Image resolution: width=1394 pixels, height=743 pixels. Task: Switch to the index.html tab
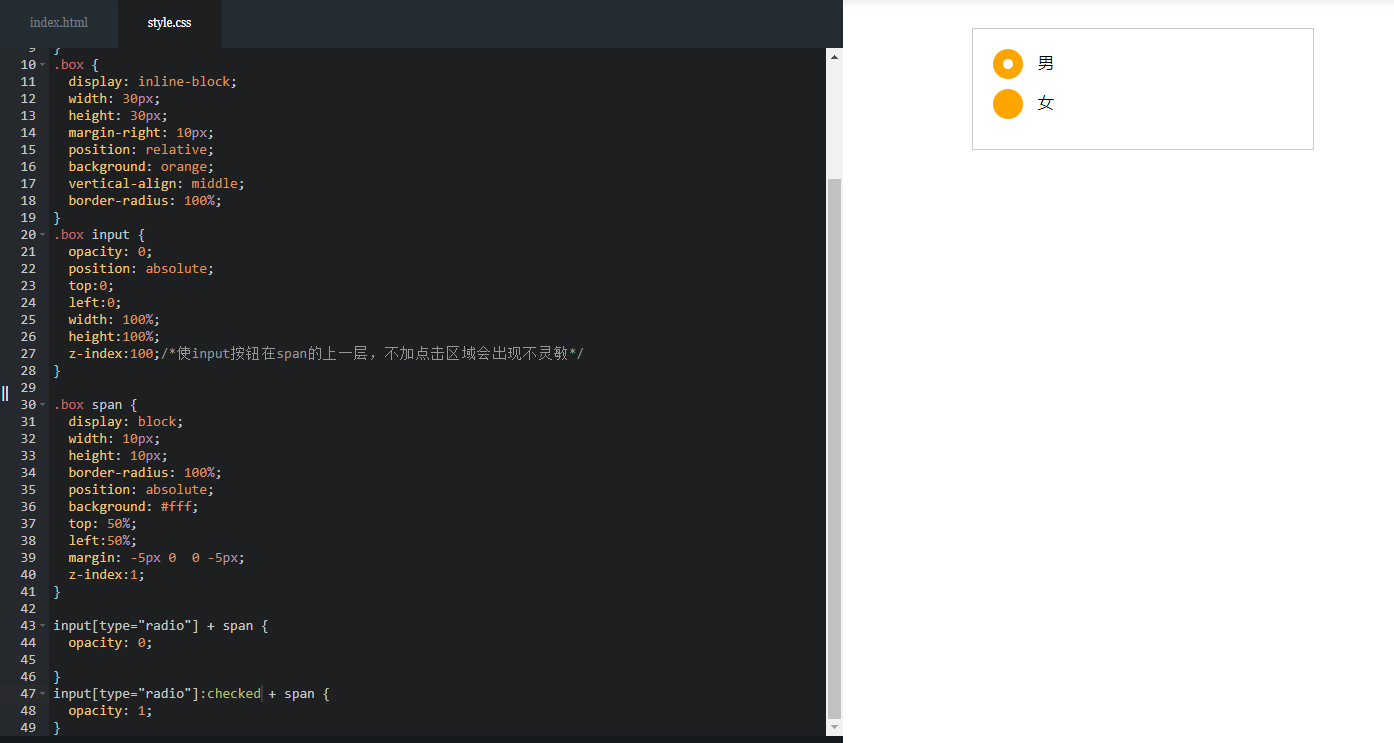[58, 22]
